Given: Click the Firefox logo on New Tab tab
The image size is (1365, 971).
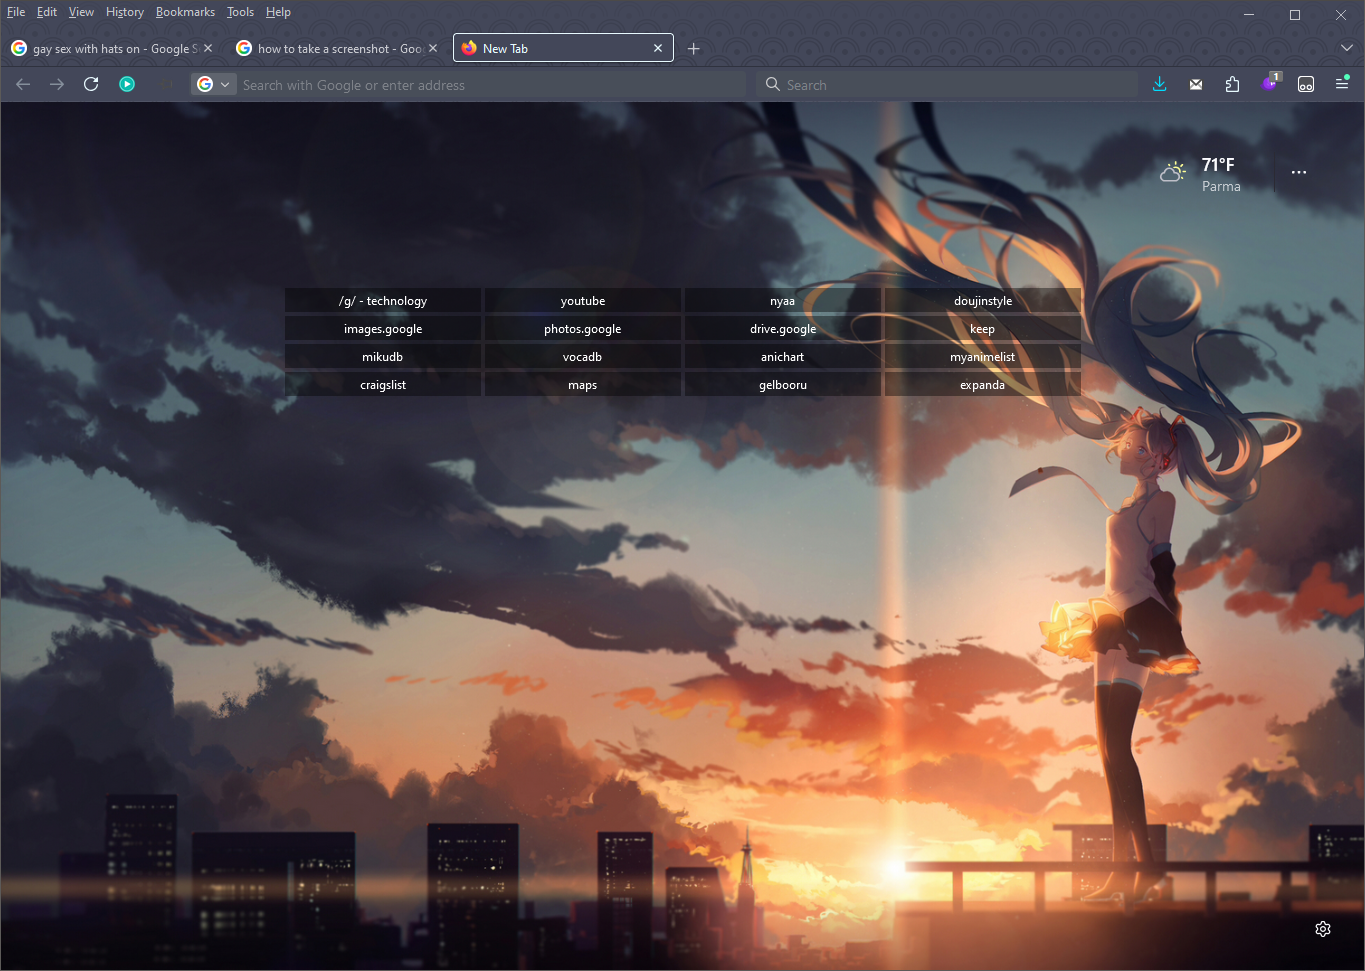Looking at the screenshot, I should pos(469,48).
